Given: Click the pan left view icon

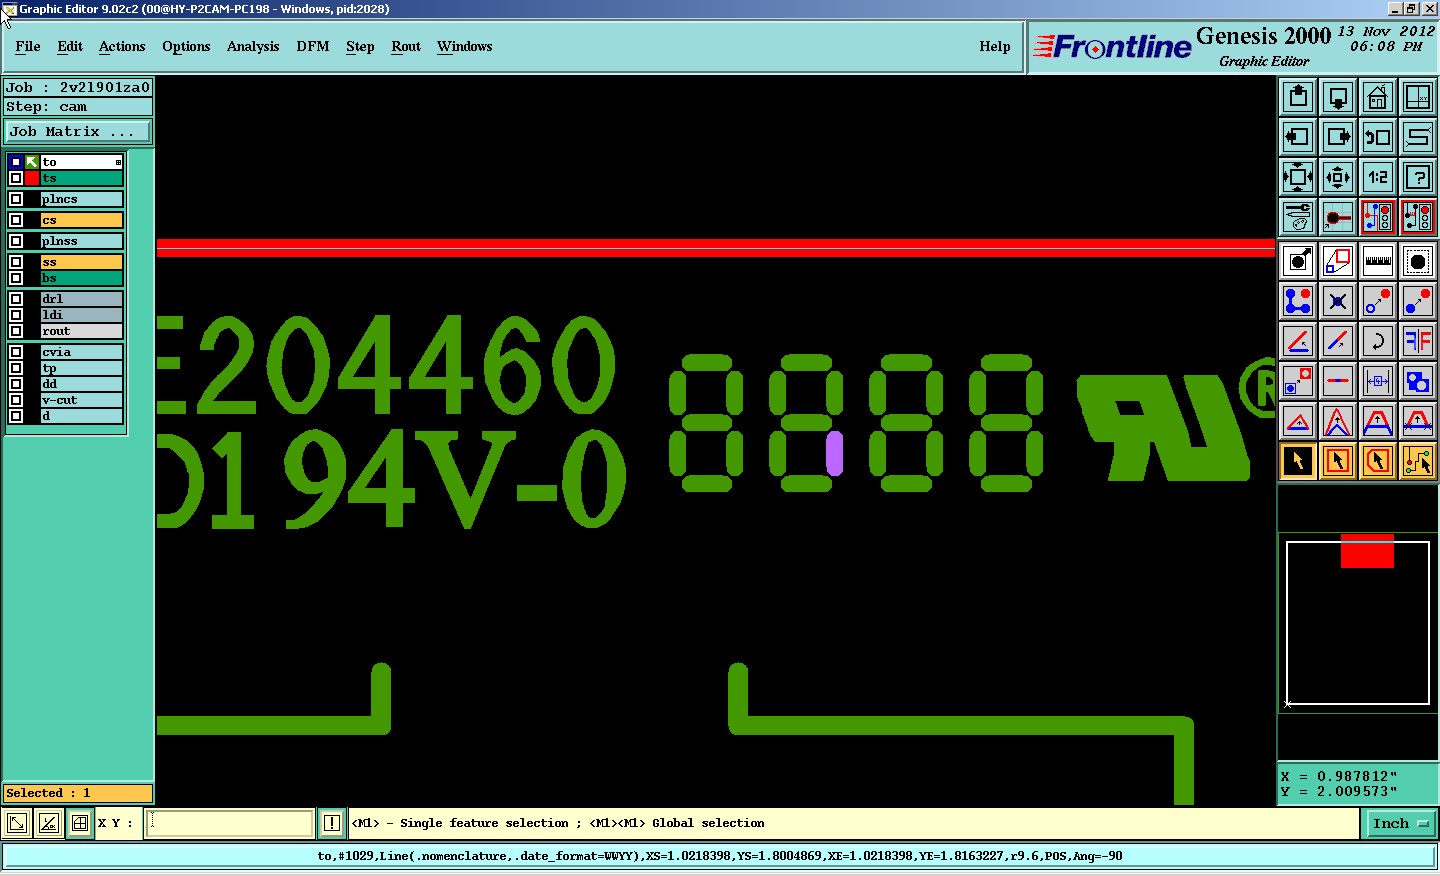Looking at the screenshot, I should pyautogui.click(x=1298, y=137).
